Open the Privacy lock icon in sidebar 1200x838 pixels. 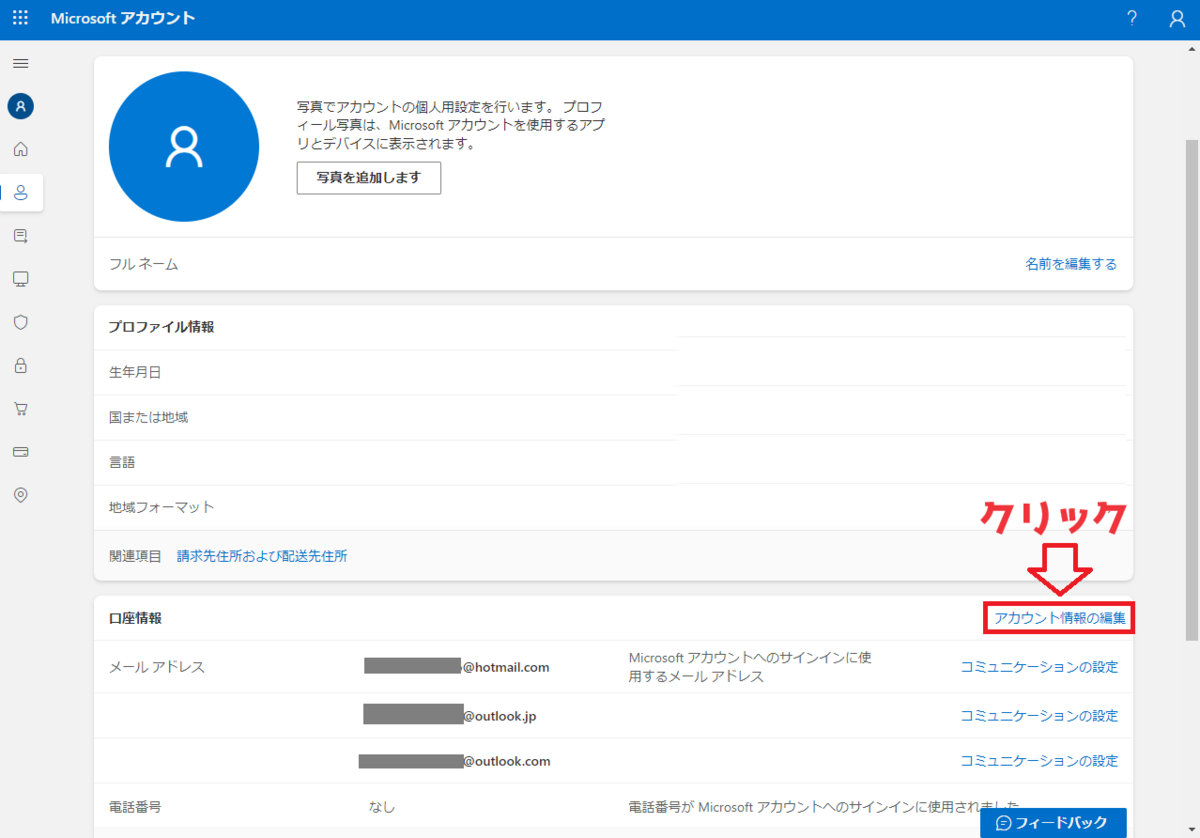pyautogui.click(x=20, y=366)
